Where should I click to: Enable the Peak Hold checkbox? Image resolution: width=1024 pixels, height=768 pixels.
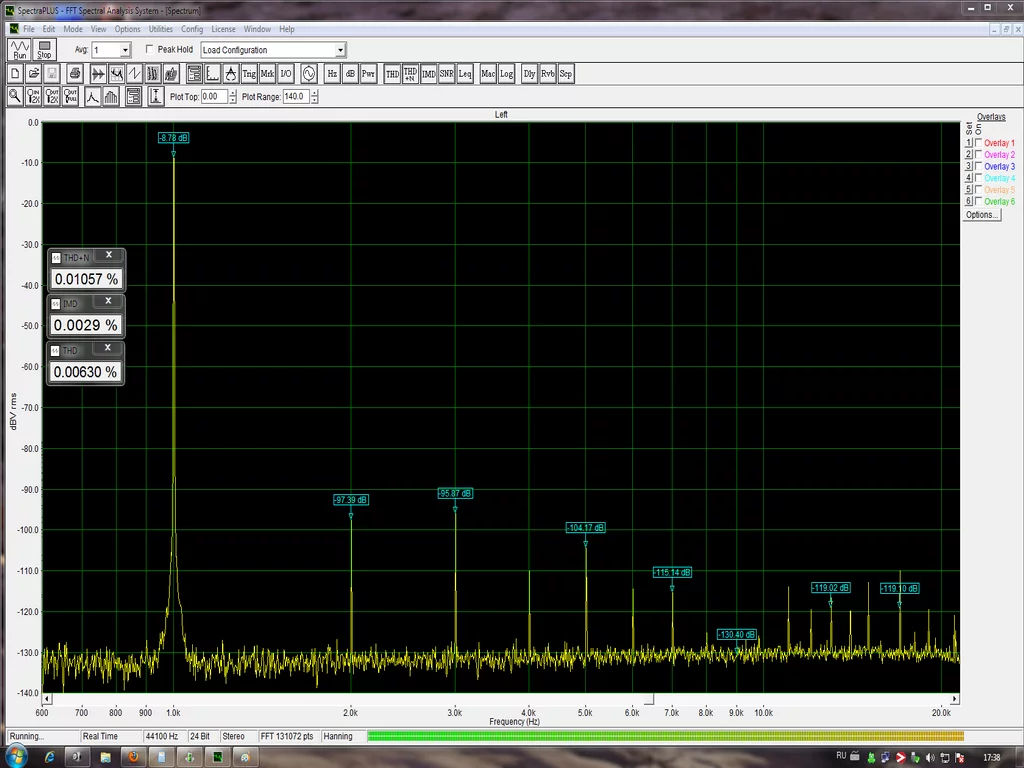(150, 49)
